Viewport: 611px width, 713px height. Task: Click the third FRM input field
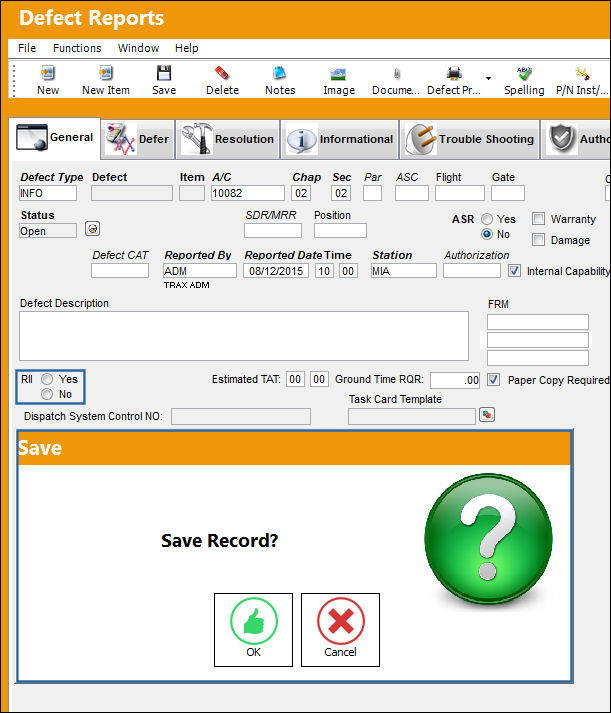click(x=538, y=358)
